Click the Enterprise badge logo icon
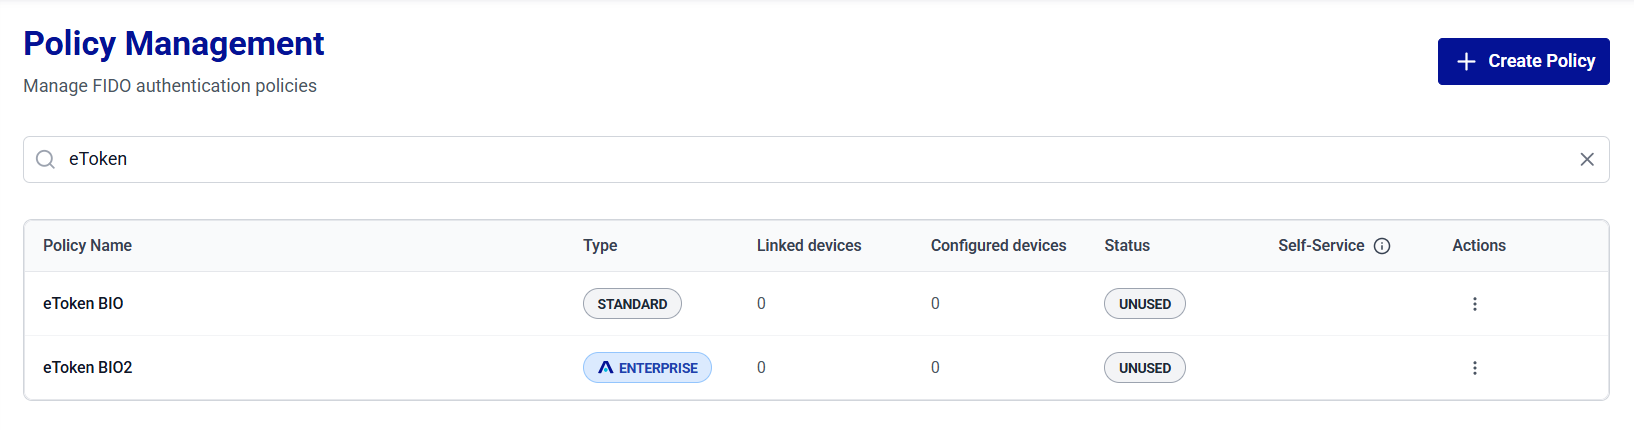Image resolution: width=1634 pixels, height=430 pixels. tap(605, 368)
